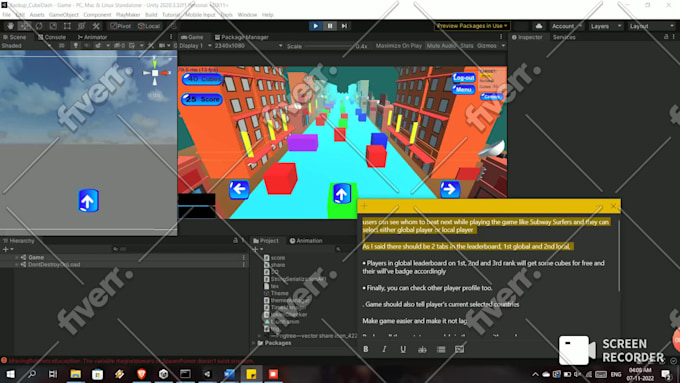Select the Rect transform tool

pyautogui.click(x=67, y=26)
